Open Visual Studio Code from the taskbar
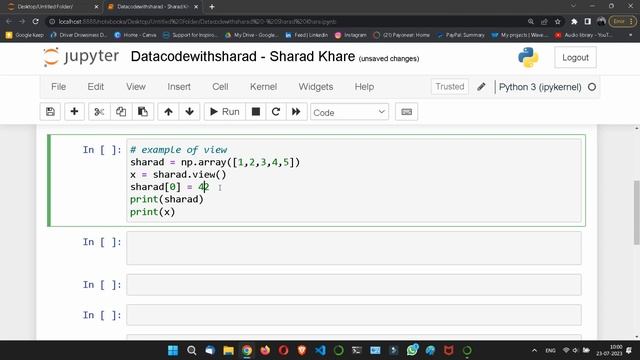The width and height of the screenshot is (640, 360). 320,350
